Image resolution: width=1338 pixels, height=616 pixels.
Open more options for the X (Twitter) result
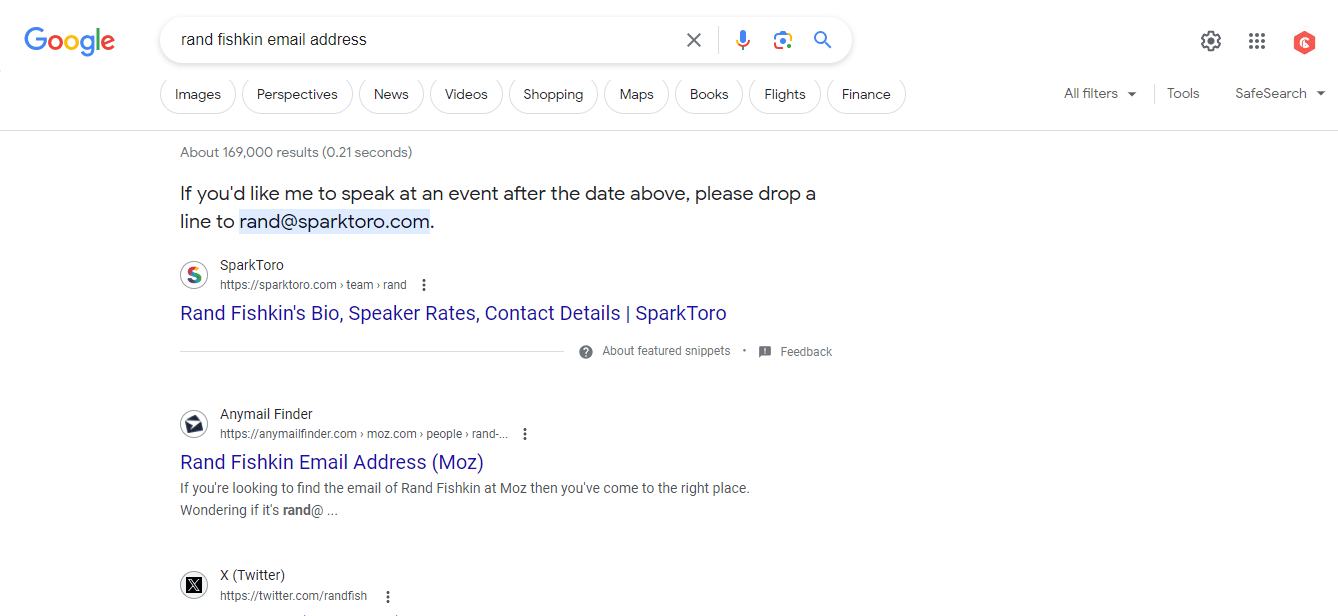coord(388,596)
